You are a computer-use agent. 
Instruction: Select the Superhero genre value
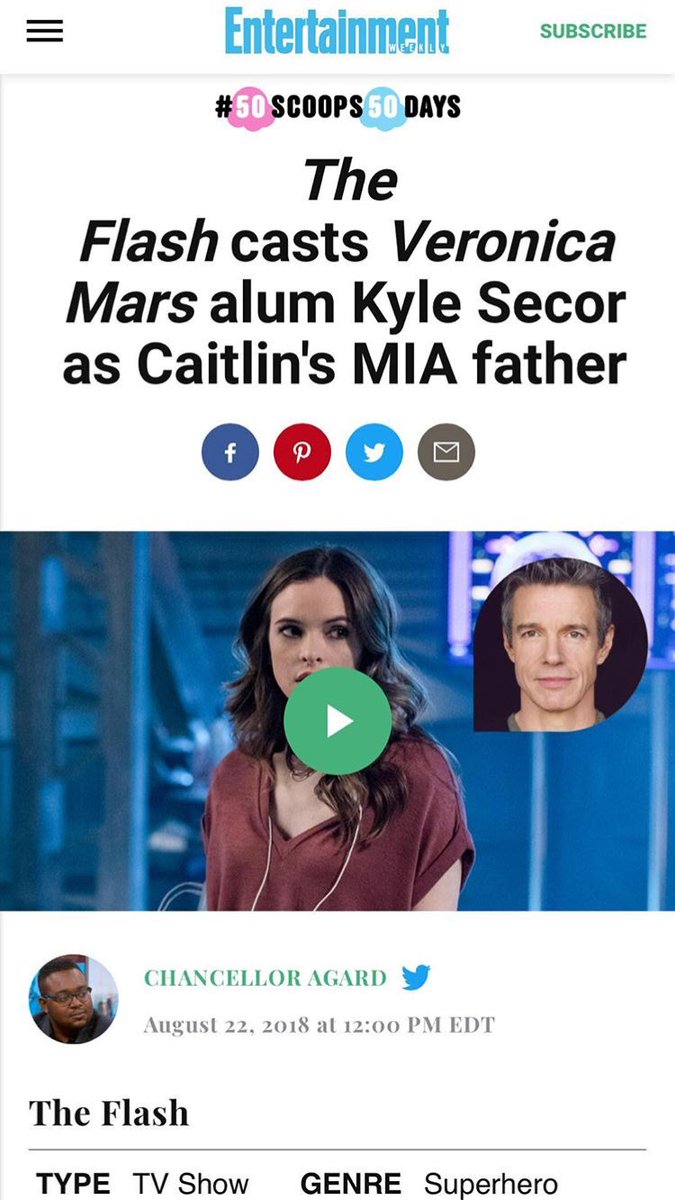(x=491, y=1184)
